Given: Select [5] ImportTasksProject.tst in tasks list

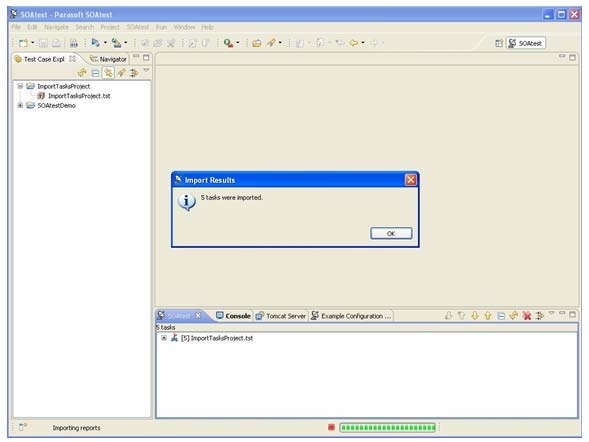Looking at the screenshot, I should [x=217, y=338].
